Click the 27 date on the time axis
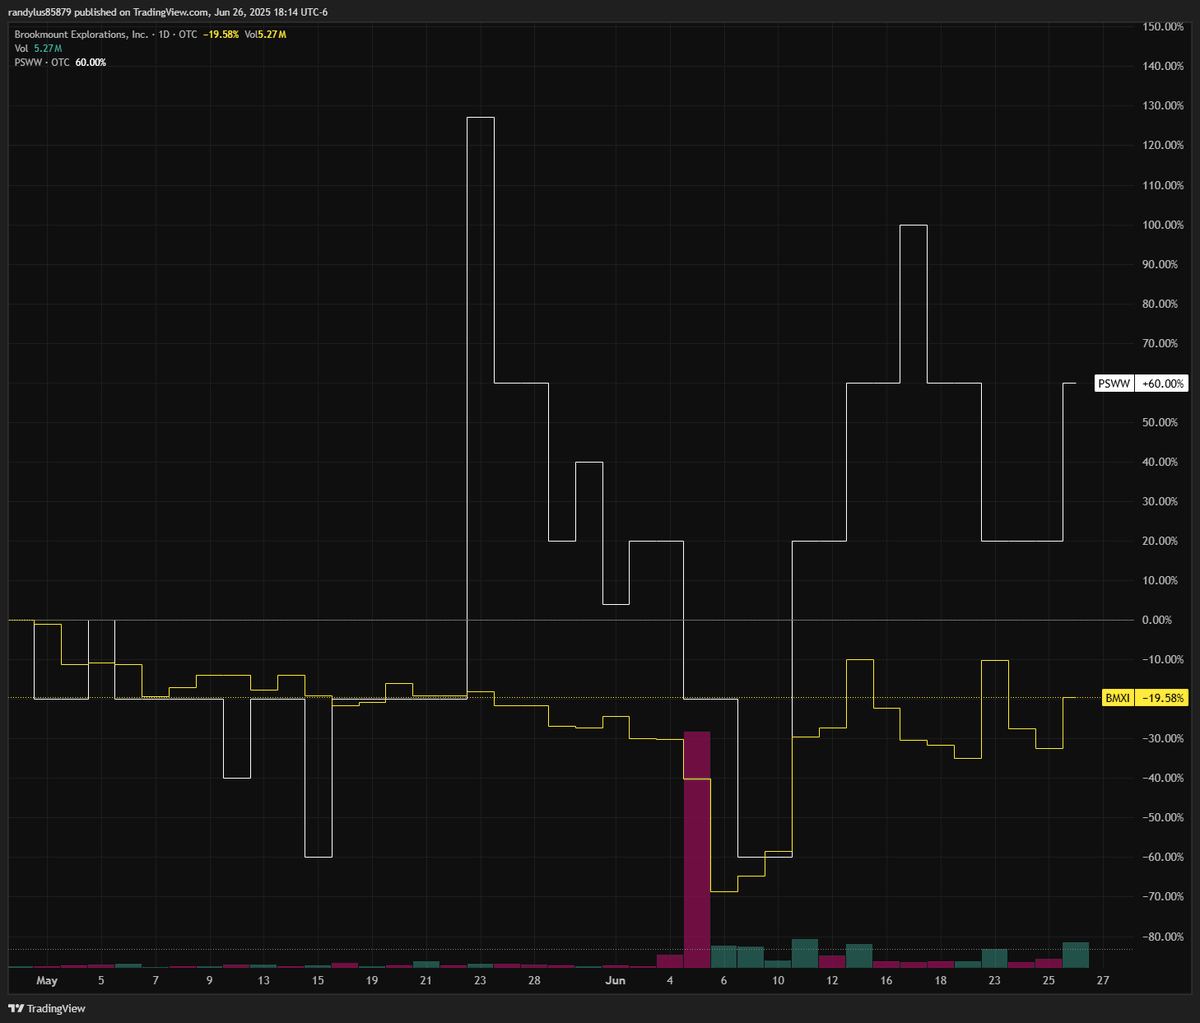This screenshot has width=1200, height=1023. [1103, 982]
